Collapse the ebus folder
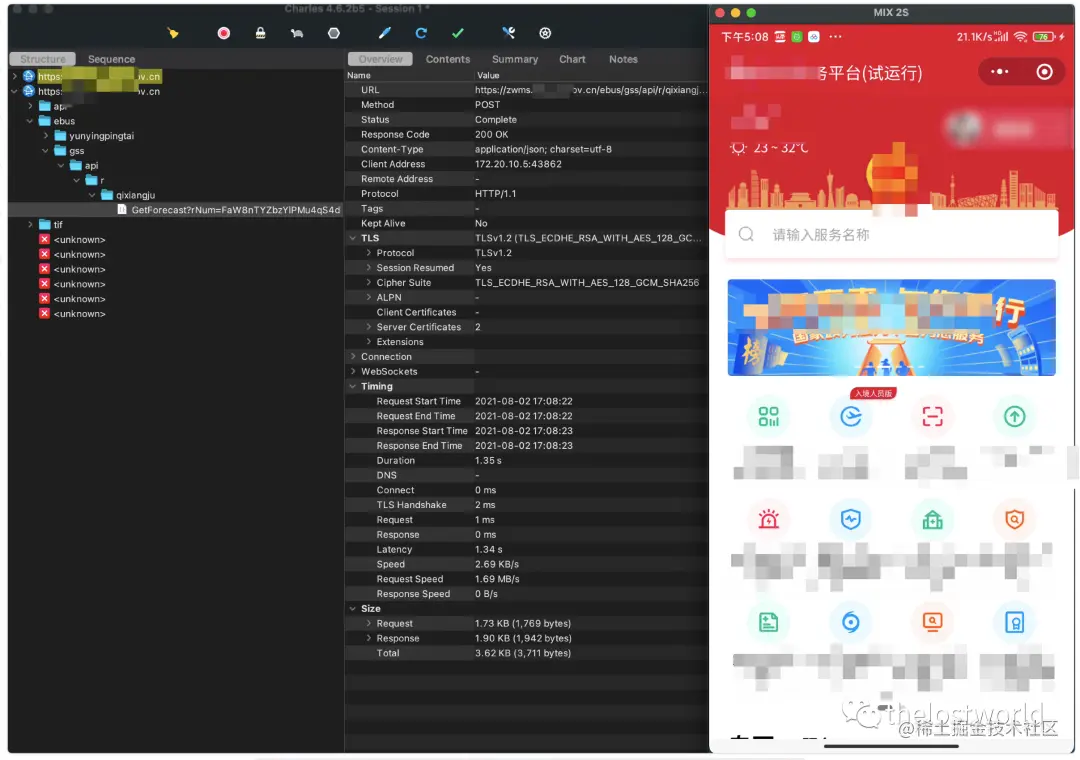This screenshot has height=760, width=1080. [x=30, y=121]
